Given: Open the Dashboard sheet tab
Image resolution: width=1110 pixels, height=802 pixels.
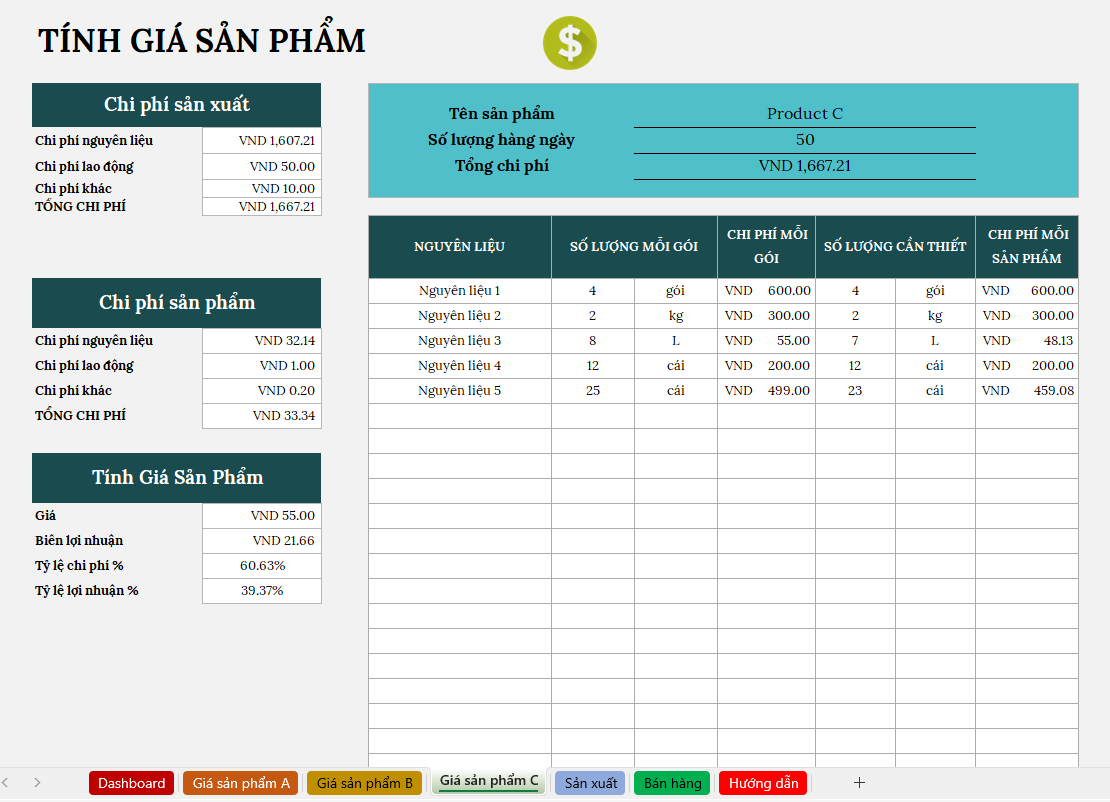Looking at the screenshot, I should pyautogui.click(x=131, y=783).
